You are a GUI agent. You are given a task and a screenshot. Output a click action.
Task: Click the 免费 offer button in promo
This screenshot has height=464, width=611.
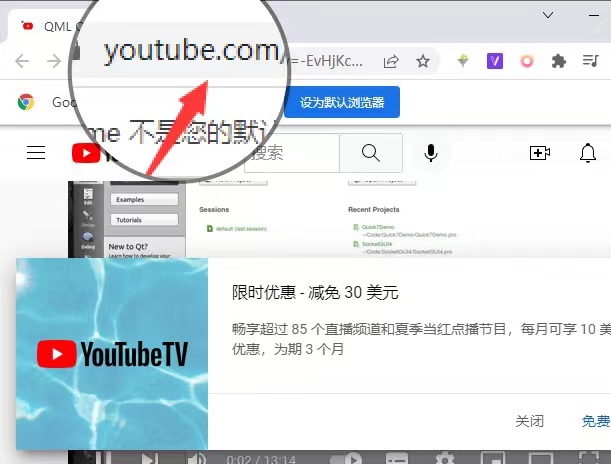(596, 421)
